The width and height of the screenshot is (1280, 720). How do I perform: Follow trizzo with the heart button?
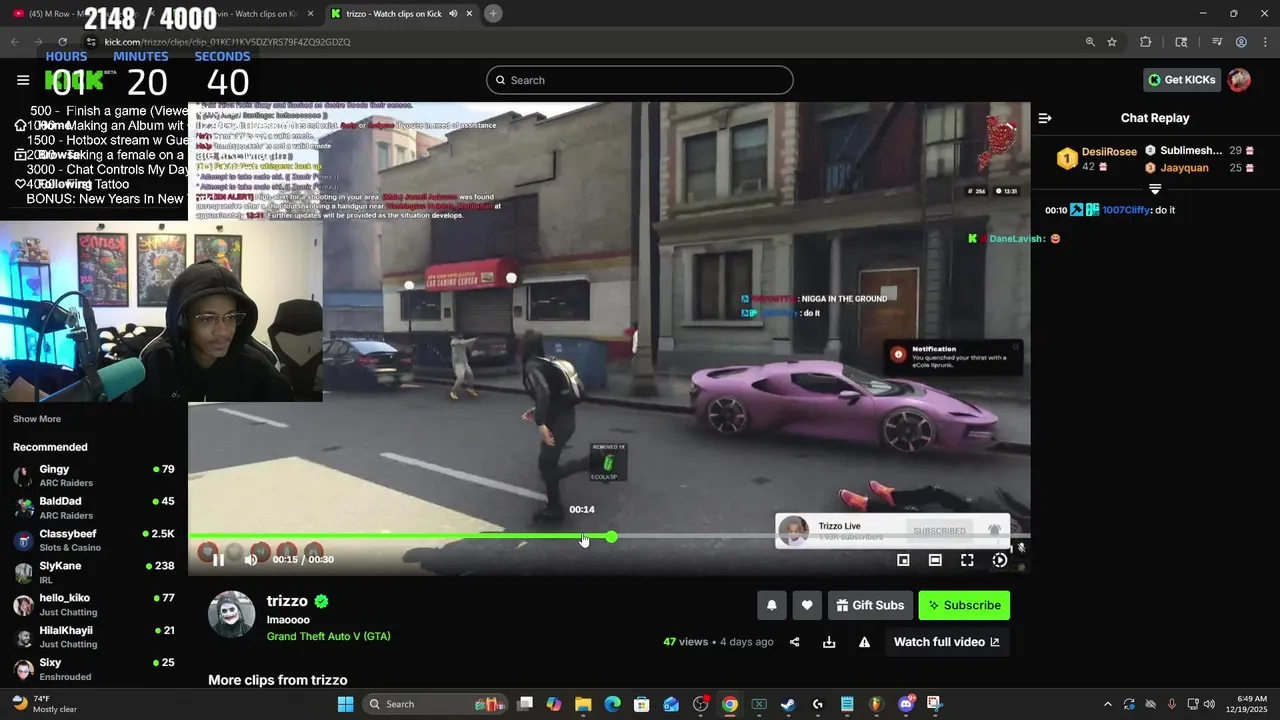[807, 605]
